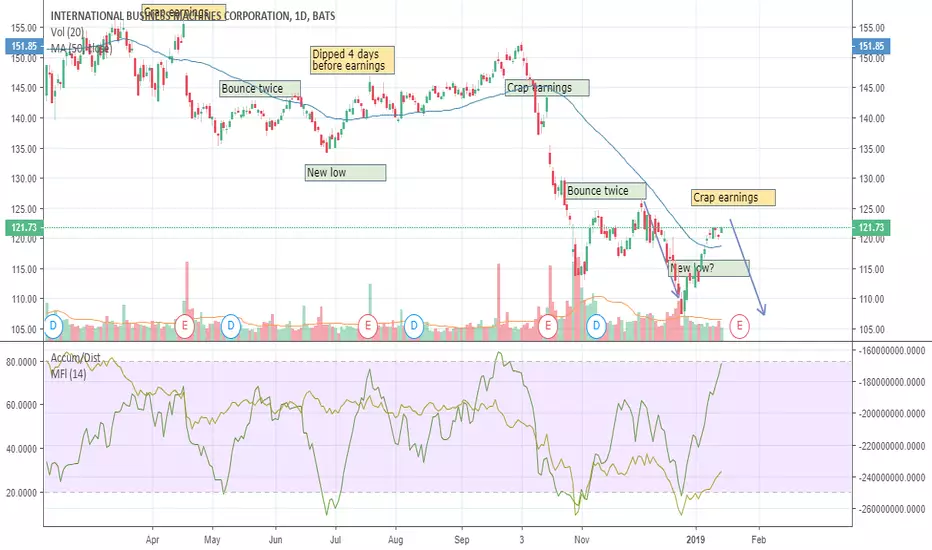Click the earnings E marker in October

547,326
